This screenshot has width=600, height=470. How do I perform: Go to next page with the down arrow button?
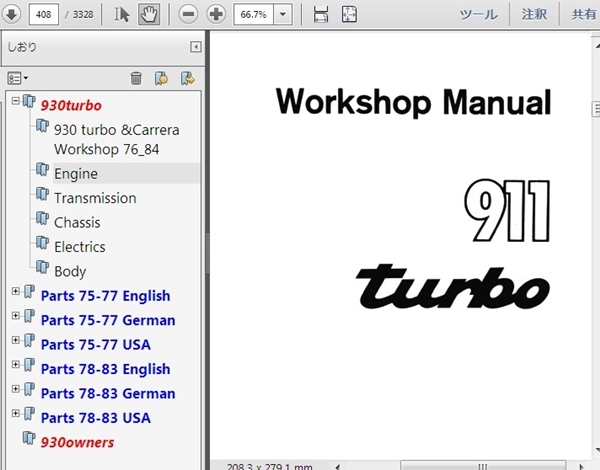coord(11,15)
